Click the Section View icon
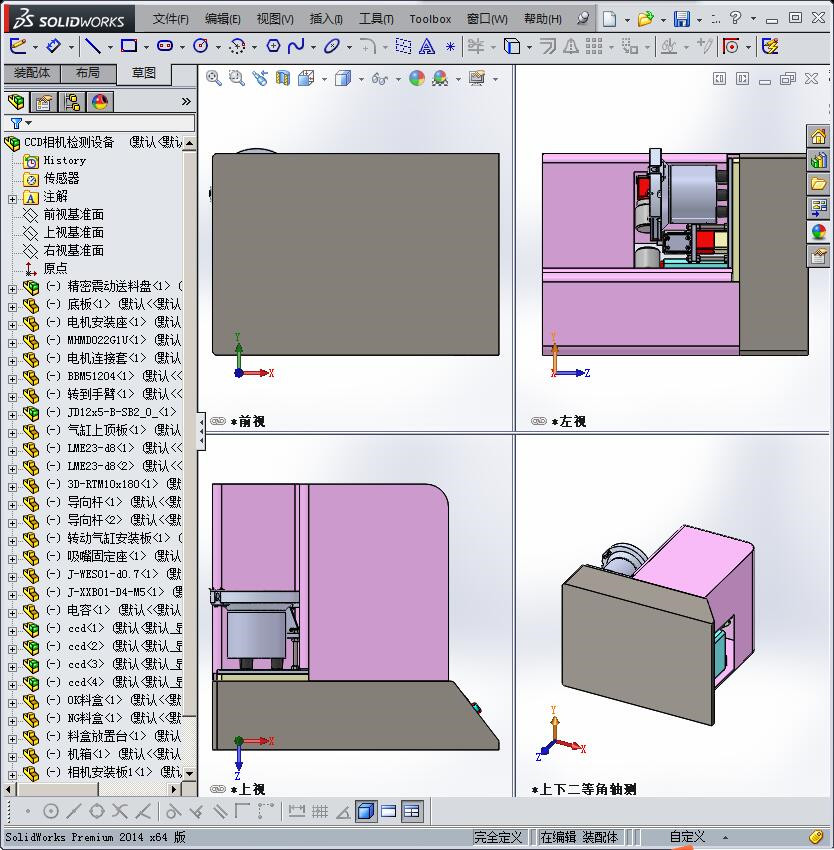The height and width of the screenshot is (850, 834). 283,79
